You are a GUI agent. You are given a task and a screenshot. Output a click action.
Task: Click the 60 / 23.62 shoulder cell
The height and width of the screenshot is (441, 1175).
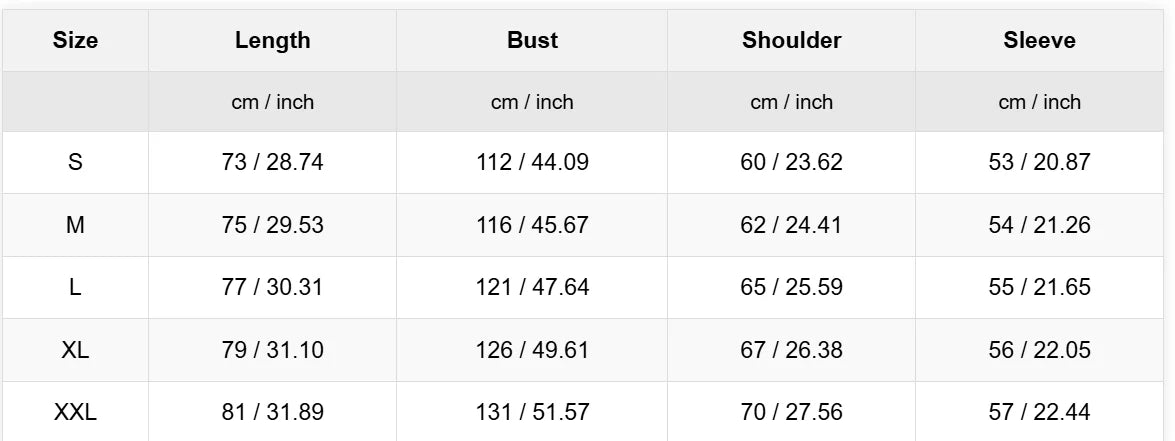(791, 162)
